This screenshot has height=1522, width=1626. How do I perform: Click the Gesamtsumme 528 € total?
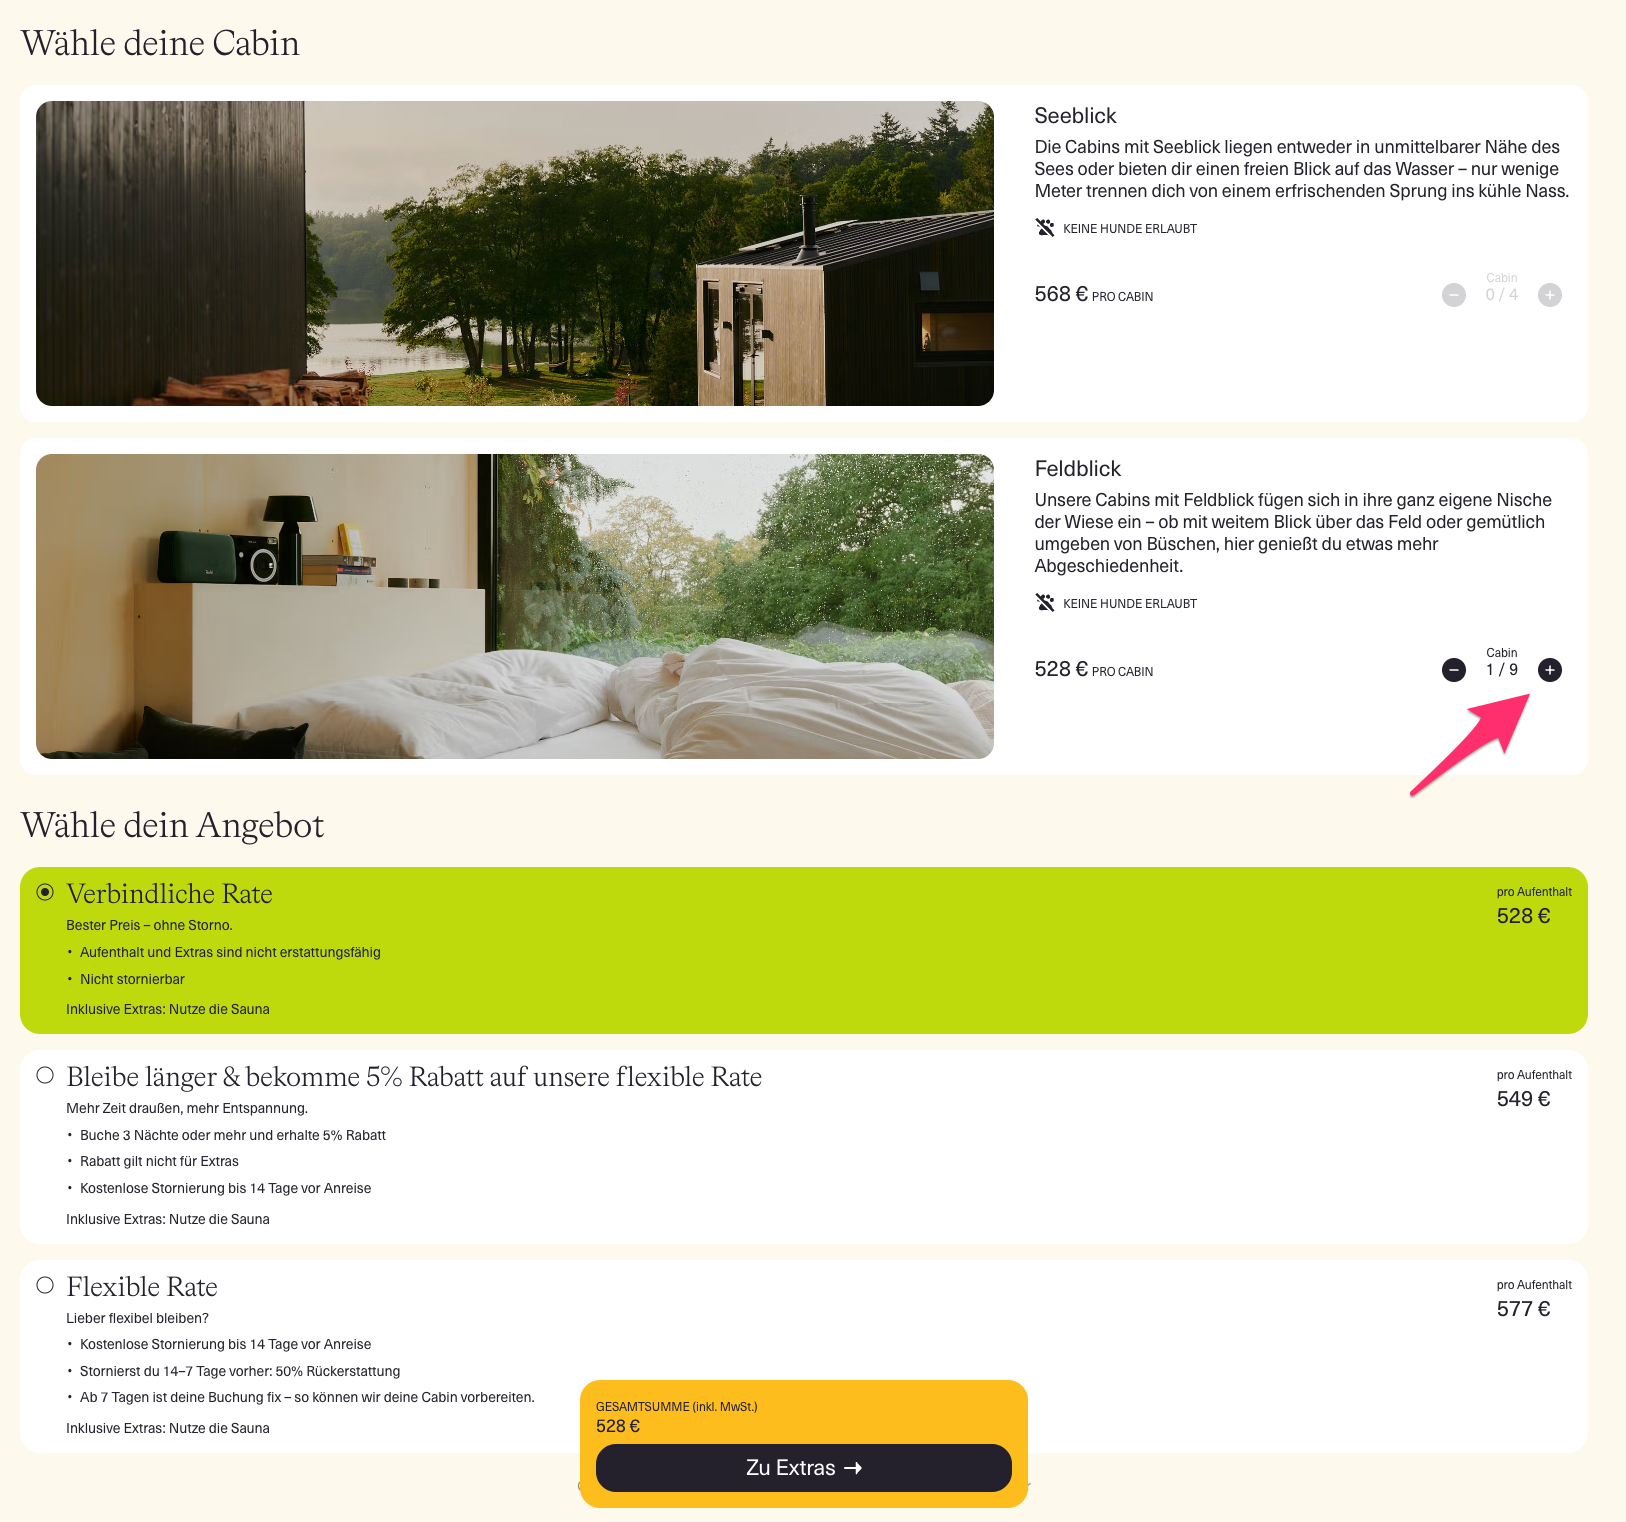click(x=618, y=1426)
